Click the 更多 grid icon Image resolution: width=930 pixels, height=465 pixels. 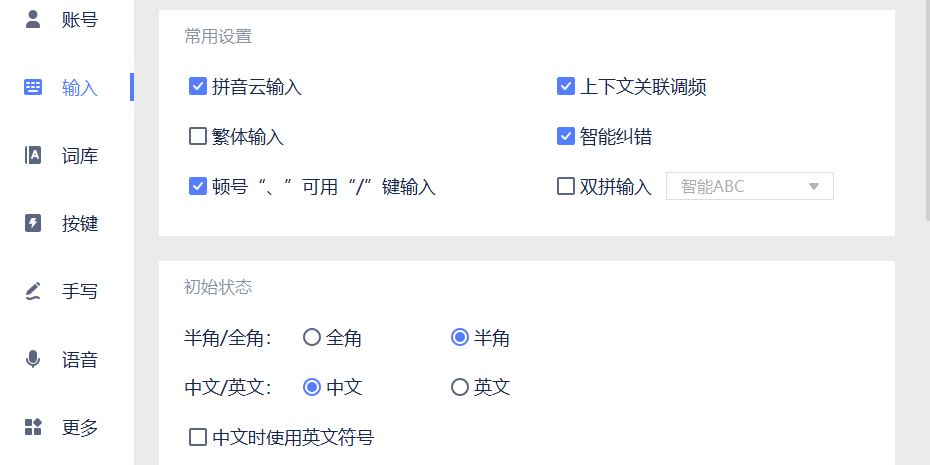(33, 427)
